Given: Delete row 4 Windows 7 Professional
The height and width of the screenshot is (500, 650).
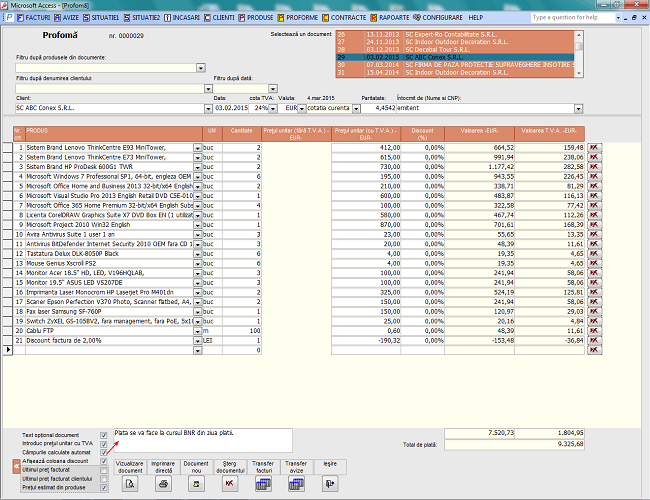Looking at the screenshot, I should tap(594, 177).
